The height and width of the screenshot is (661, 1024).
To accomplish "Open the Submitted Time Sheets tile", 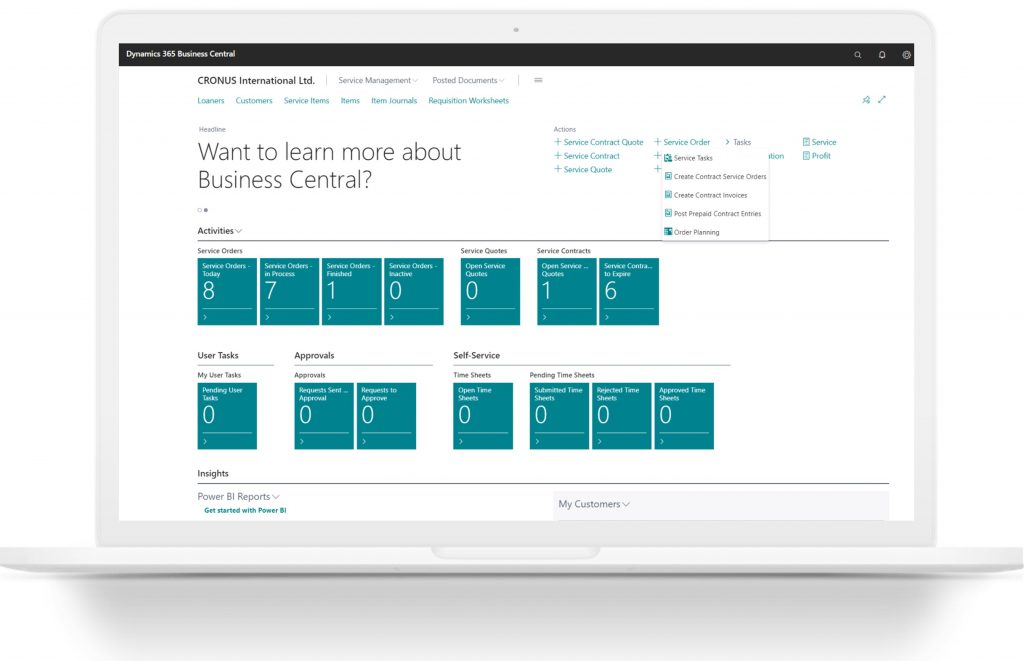I will coord(559,416).
